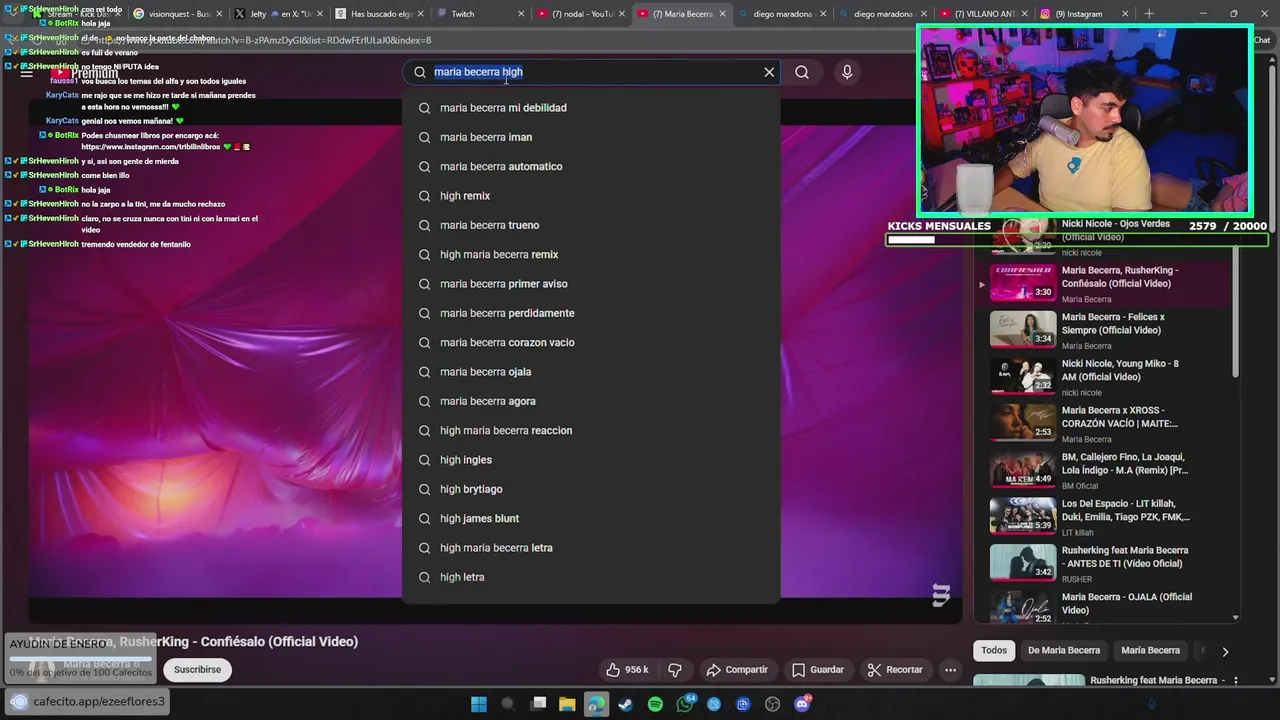Select suggestion 'maria becerra mi debilidad'
Viewport: 1280px width, 720px height.
591,108
